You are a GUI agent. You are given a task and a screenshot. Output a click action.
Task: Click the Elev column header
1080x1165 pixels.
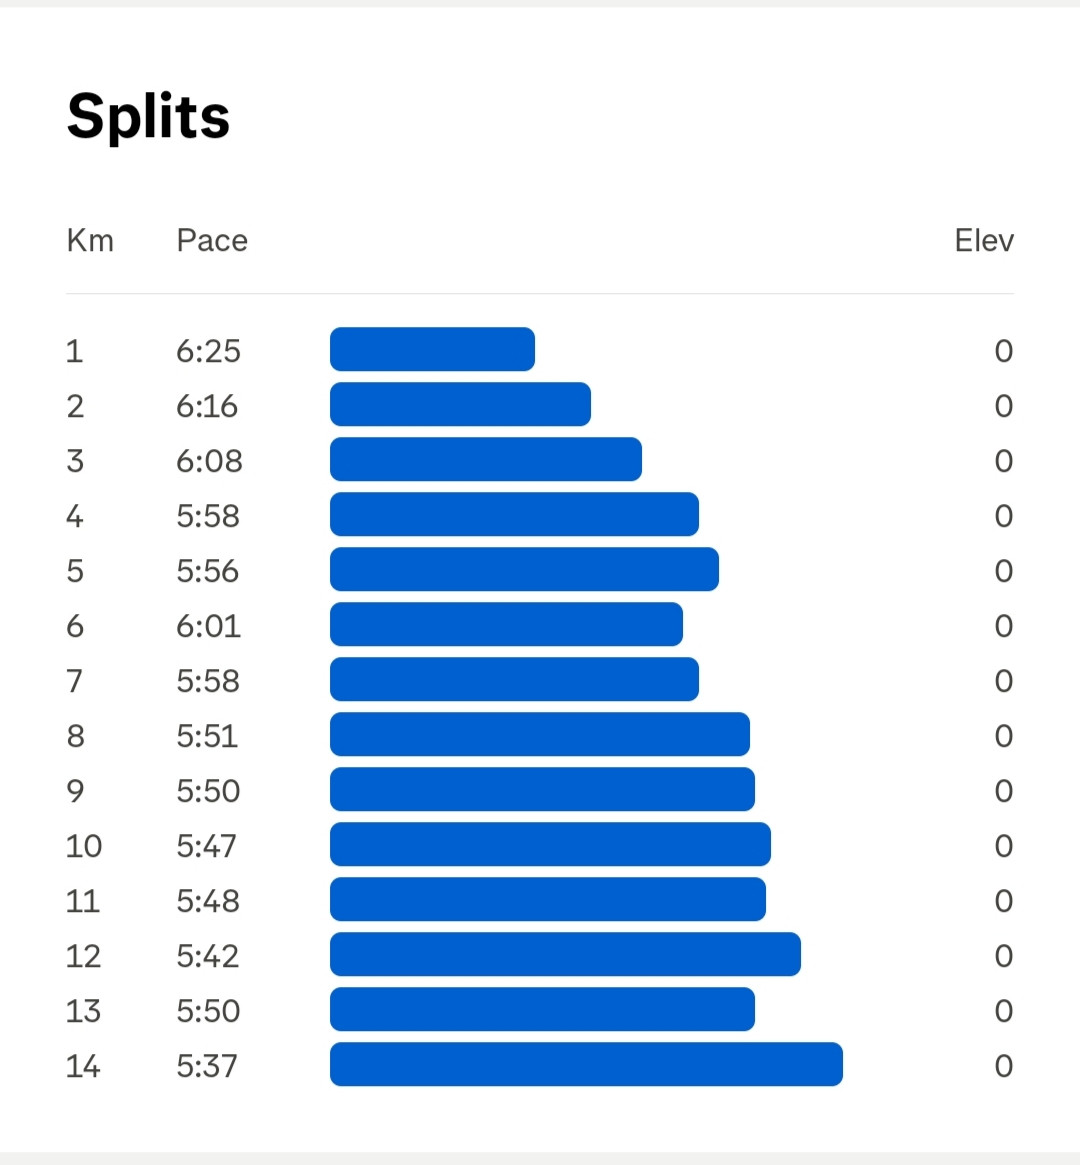[x=984, y=241]
